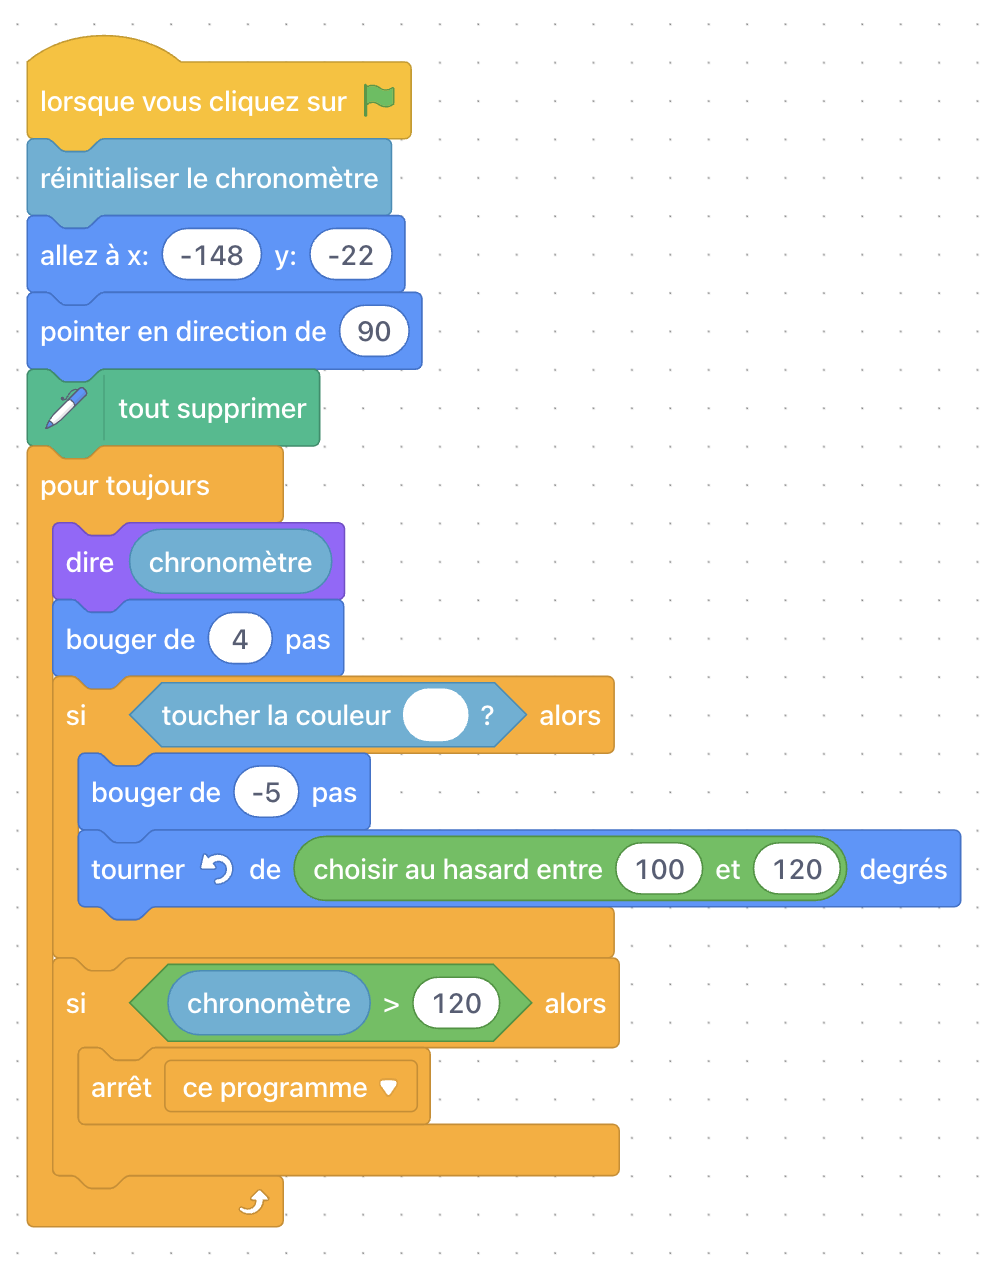Click the green flag icon in the hat block
This screenshot has height=1276, width=988.
point(379,100)
